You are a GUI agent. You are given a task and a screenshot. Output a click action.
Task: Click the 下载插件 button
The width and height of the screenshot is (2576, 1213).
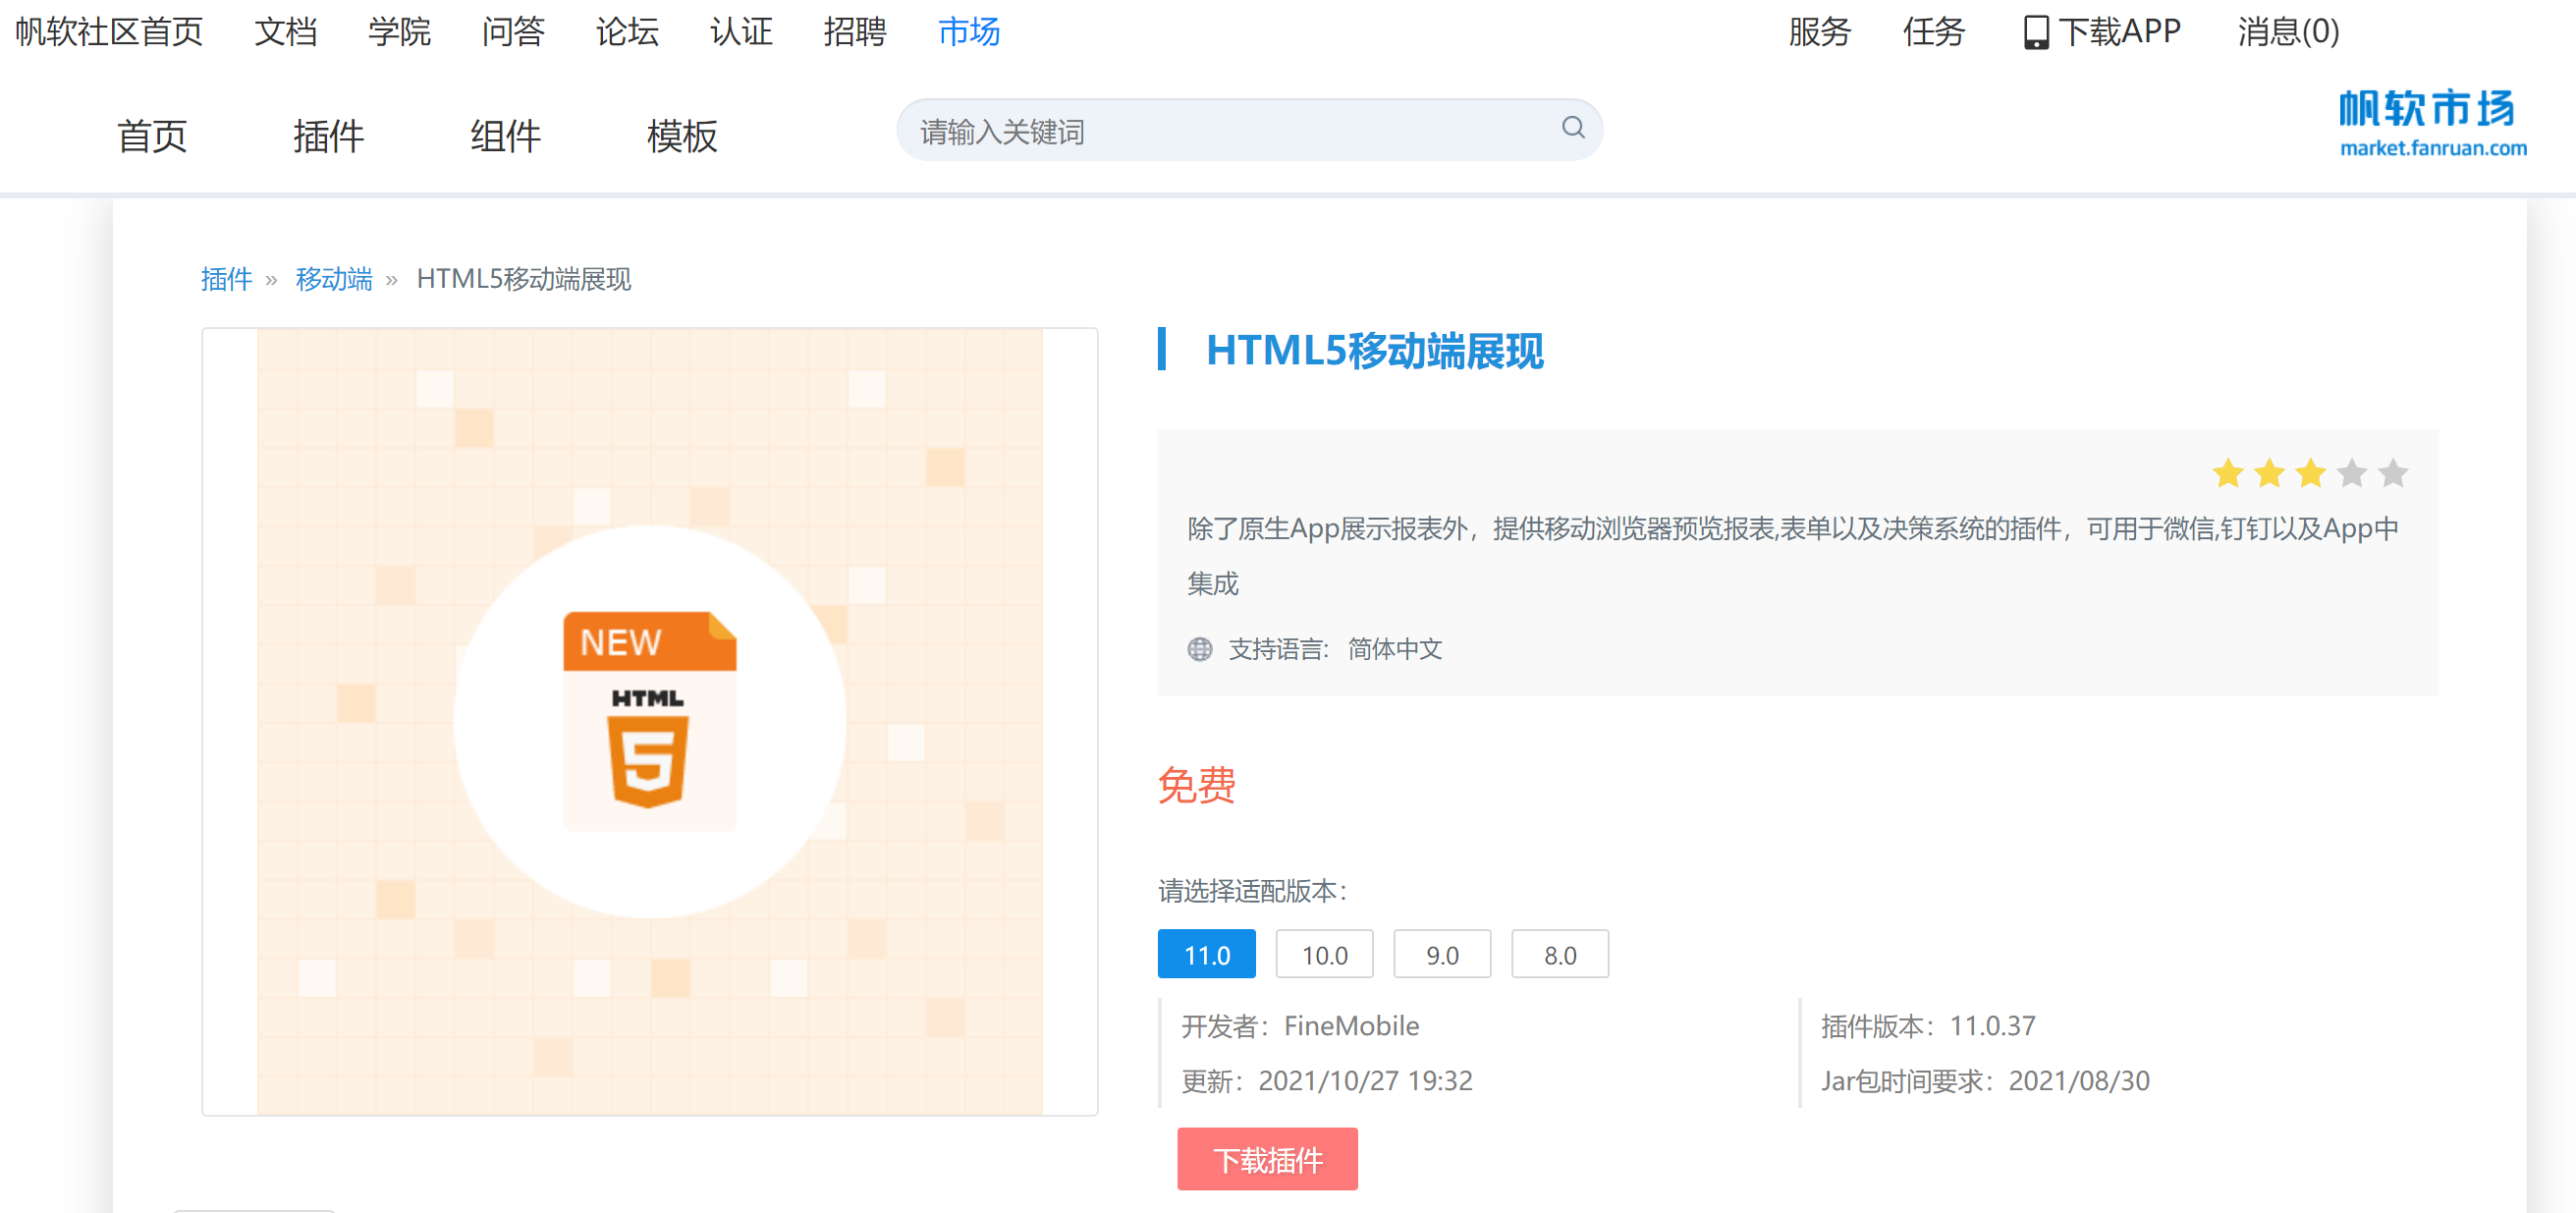coord(1267,1159)
